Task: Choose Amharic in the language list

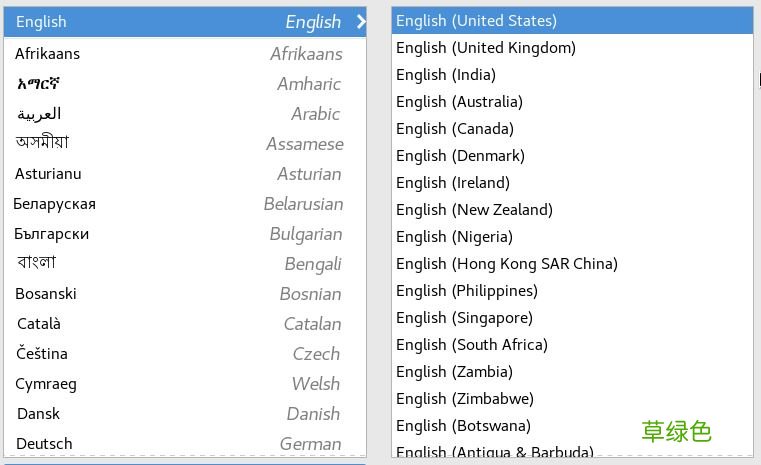Action: coord(185,84)
